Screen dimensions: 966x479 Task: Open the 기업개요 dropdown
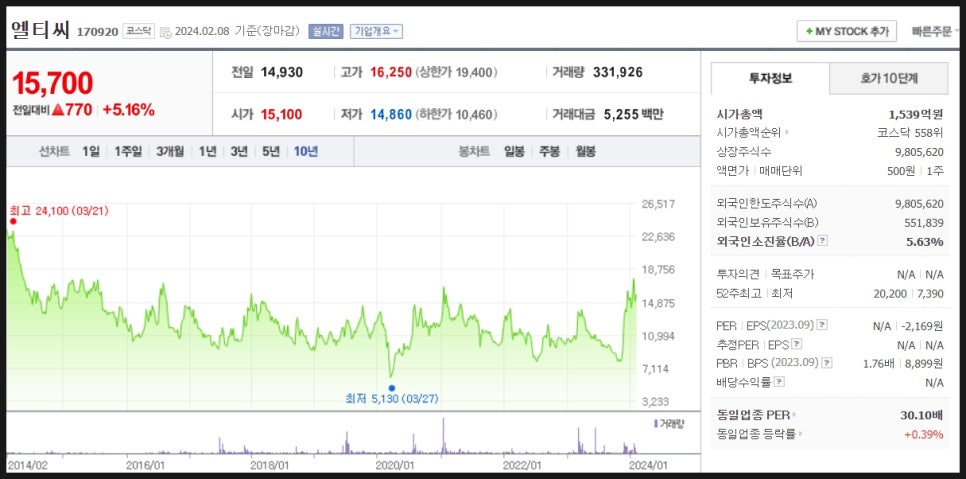376,31
